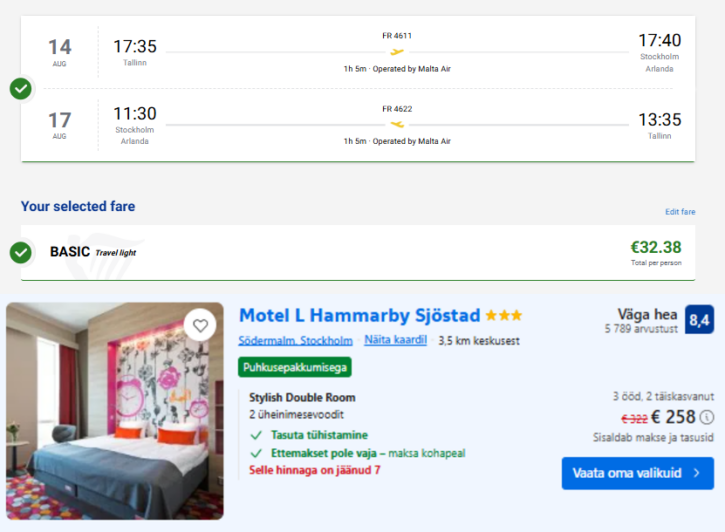Open the Södermalm, Stockholm location link
Viewport: 725px width, 532px height.
point(295,341)
